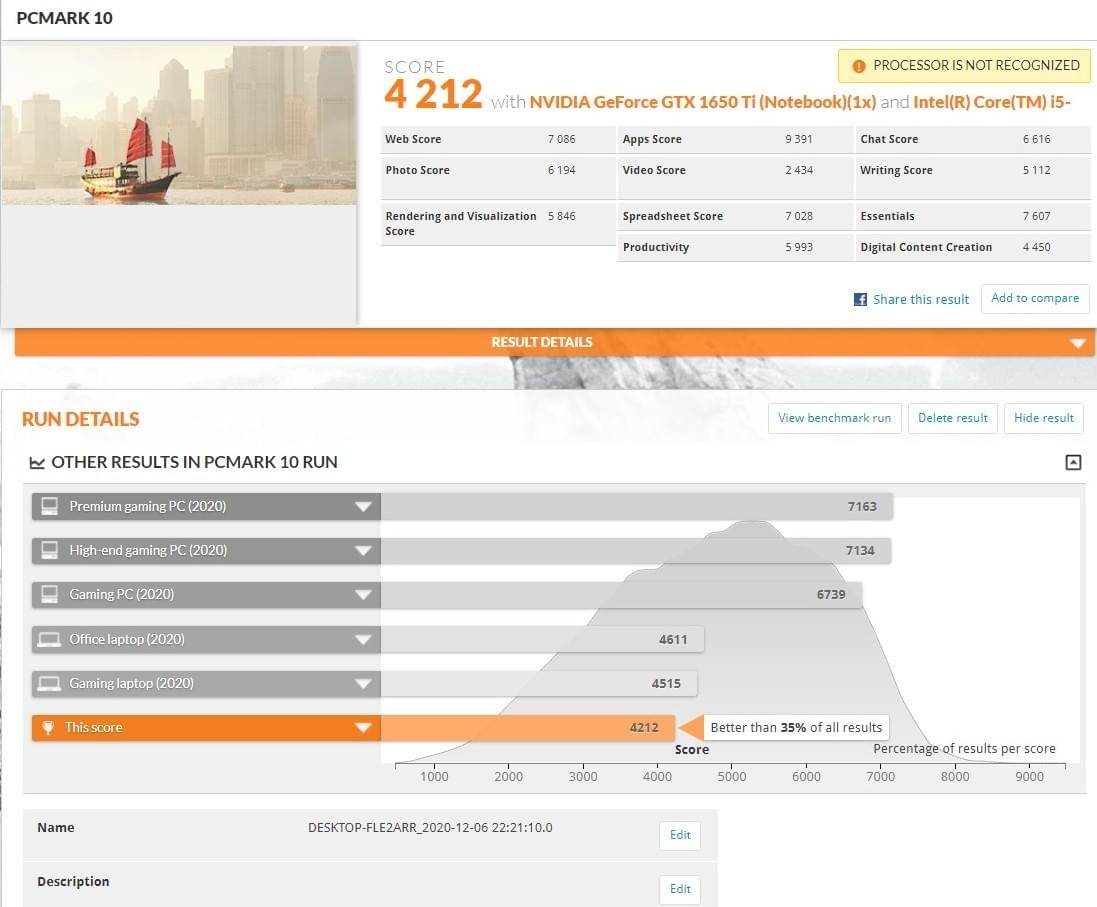Click the chart icon beside Other Results heading
This screenshot has width=1097, height=907.
pyautogui.click(x=36, y=463)
